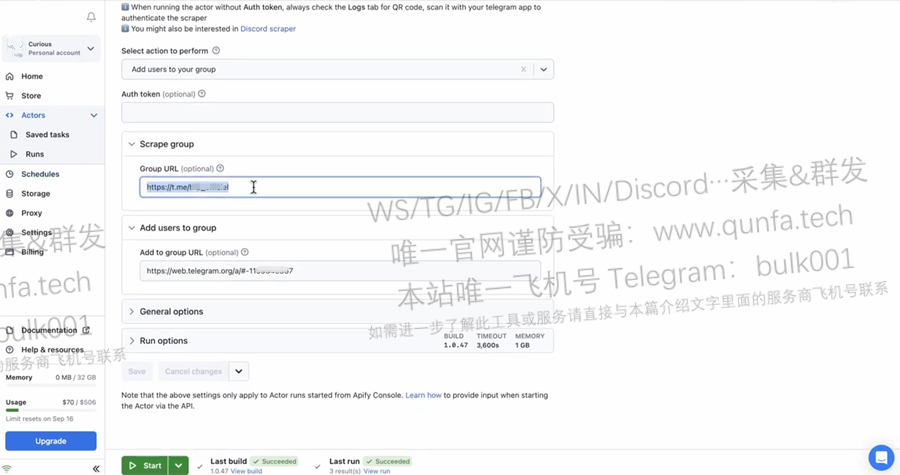
Task: Go to Home in sidebar
Action: click(x=32, y=76)
